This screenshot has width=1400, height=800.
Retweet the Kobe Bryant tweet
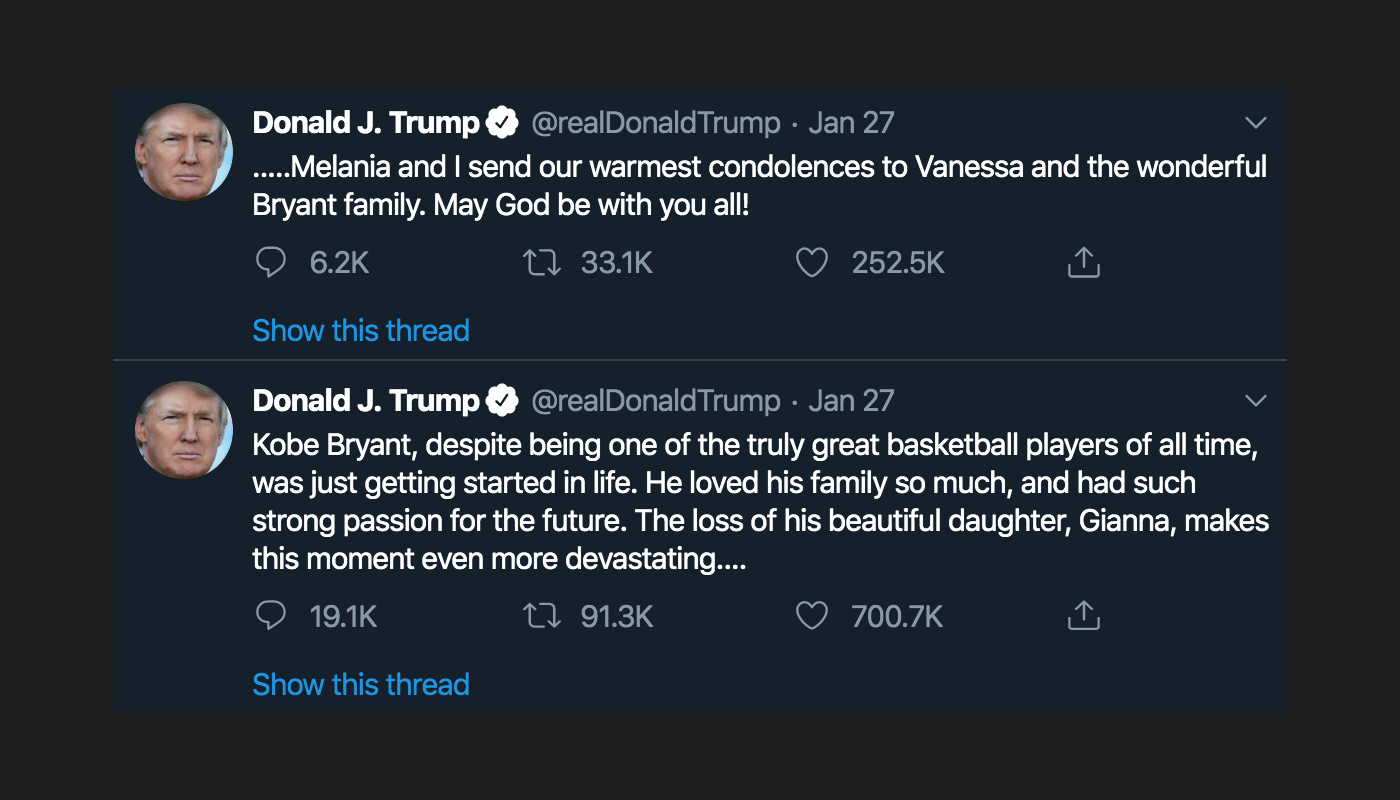[x=542, y=616]
